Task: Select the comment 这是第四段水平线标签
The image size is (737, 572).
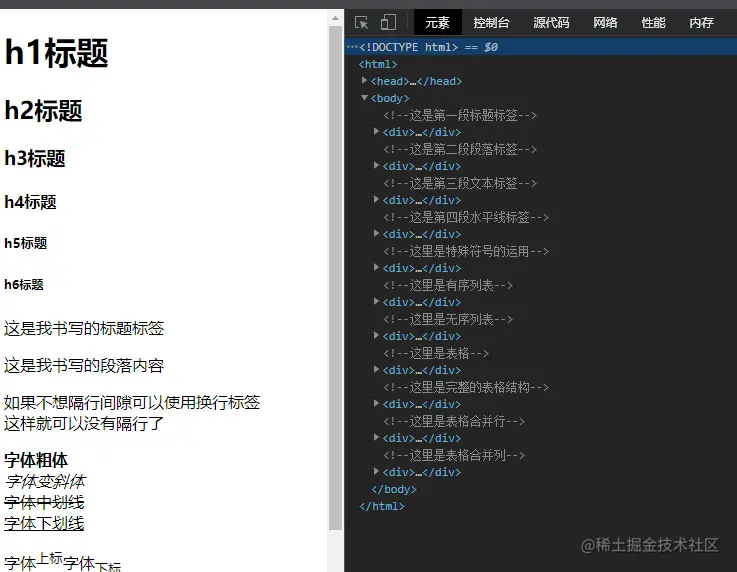Action: tap(466, 217)
